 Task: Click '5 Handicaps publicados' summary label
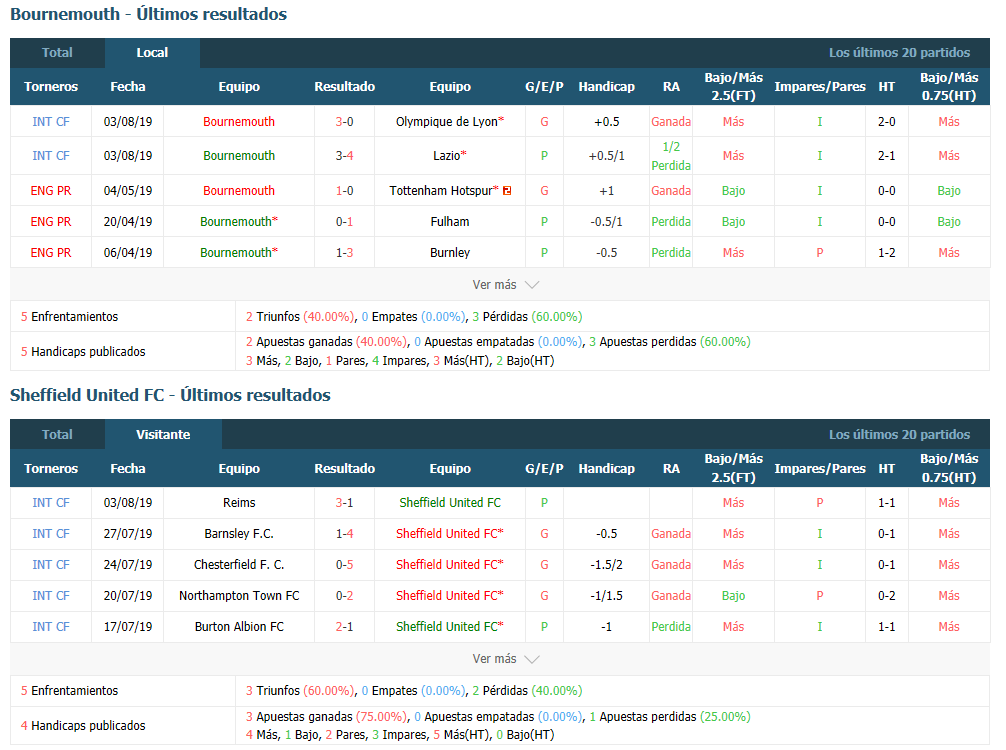83,352
